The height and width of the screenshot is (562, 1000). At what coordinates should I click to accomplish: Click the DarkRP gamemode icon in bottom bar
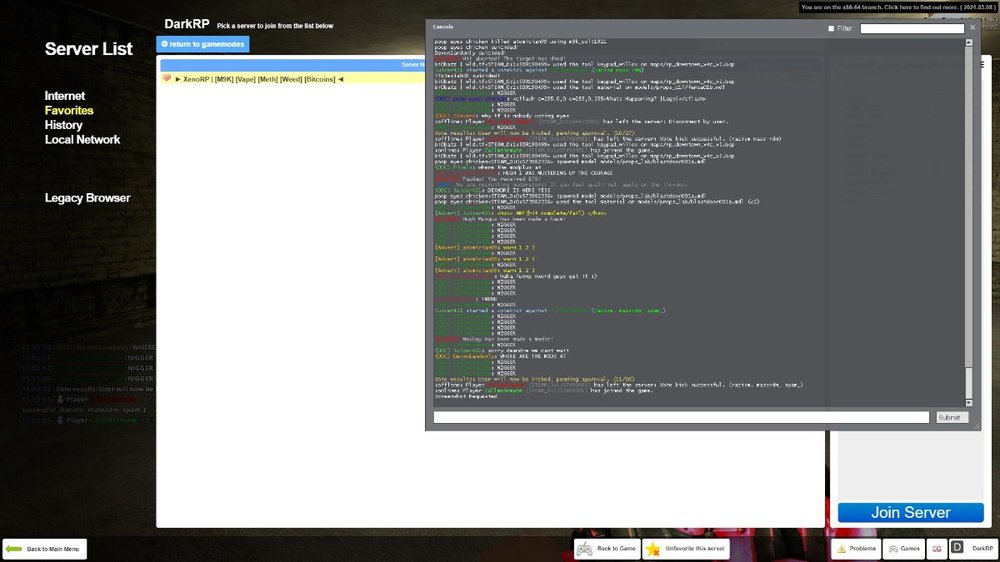click(x=957, y=549)
